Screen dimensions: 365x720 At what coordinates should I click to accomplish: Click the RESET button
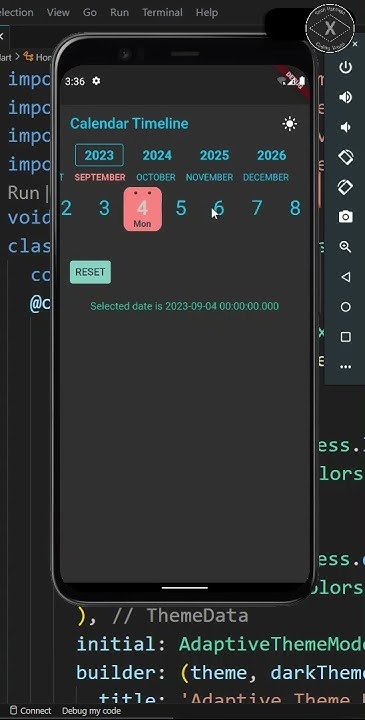pyautogui.click(x=90, y=272)
